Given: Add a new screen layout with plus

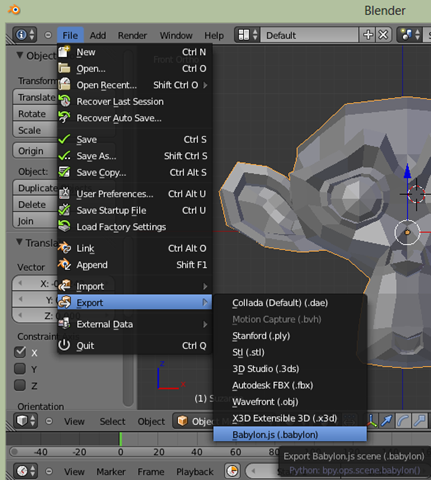Looking at the screenshot, I should (x=368, y=35).
